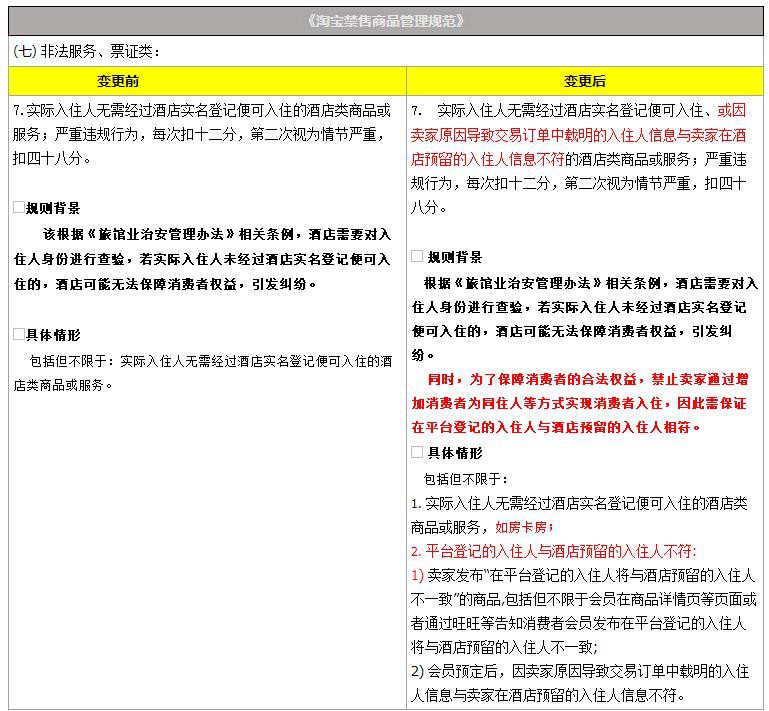Click the line starting '1) 卖家发布'
Viewport: 769px width, 711px height.
coord(583,575)
